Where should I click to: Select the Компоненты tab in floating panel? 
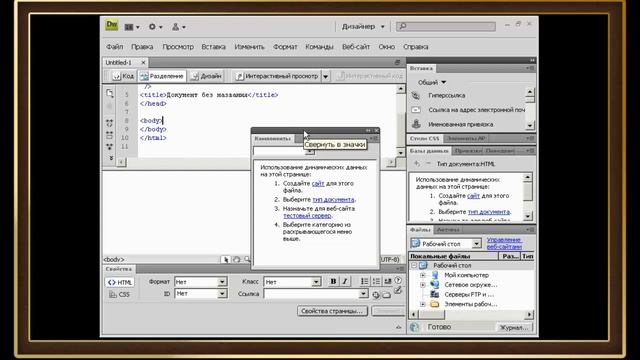[273, 139]
